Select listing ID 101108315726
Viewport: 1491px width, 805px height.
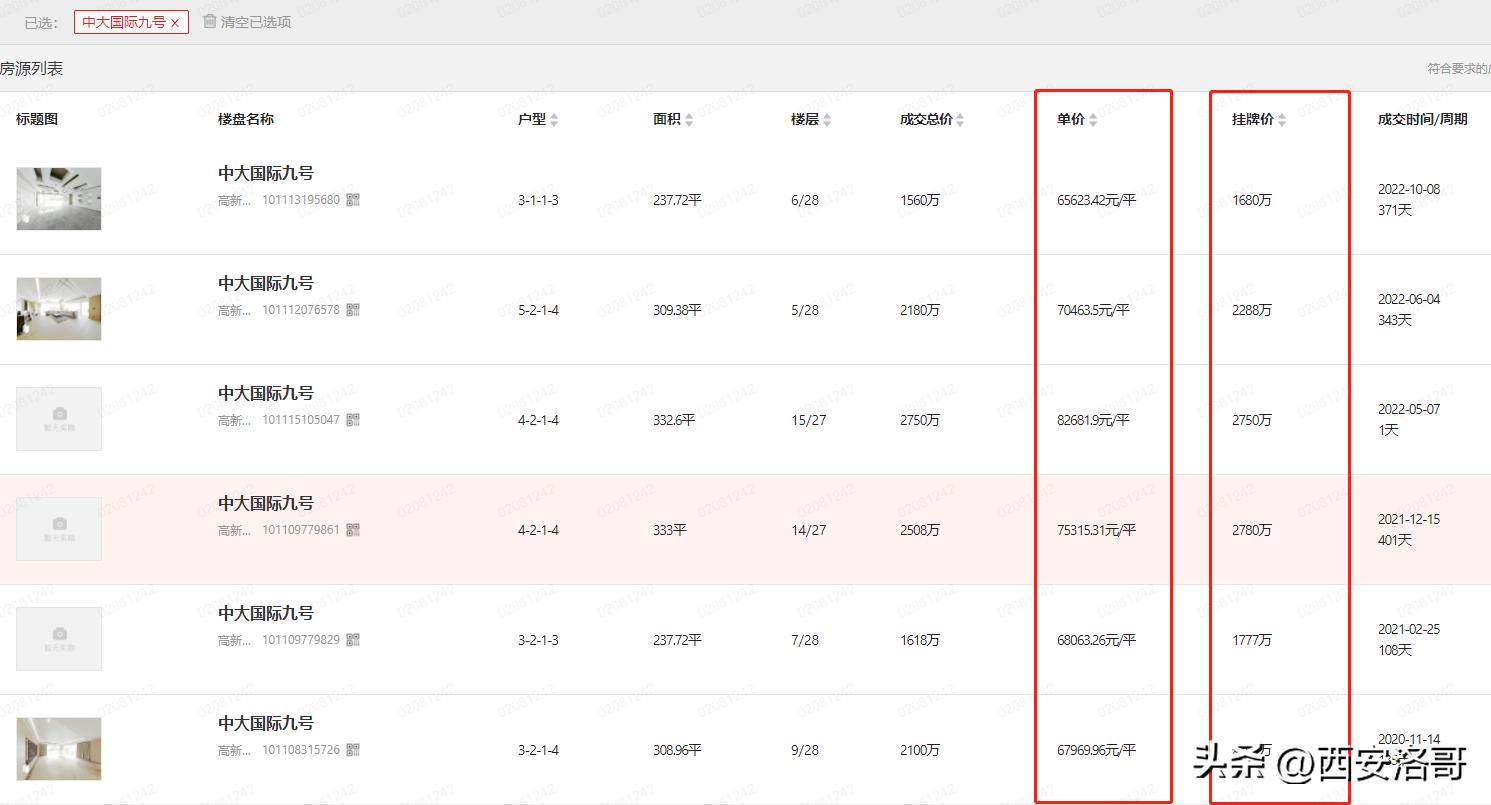(x=301, y=750)
